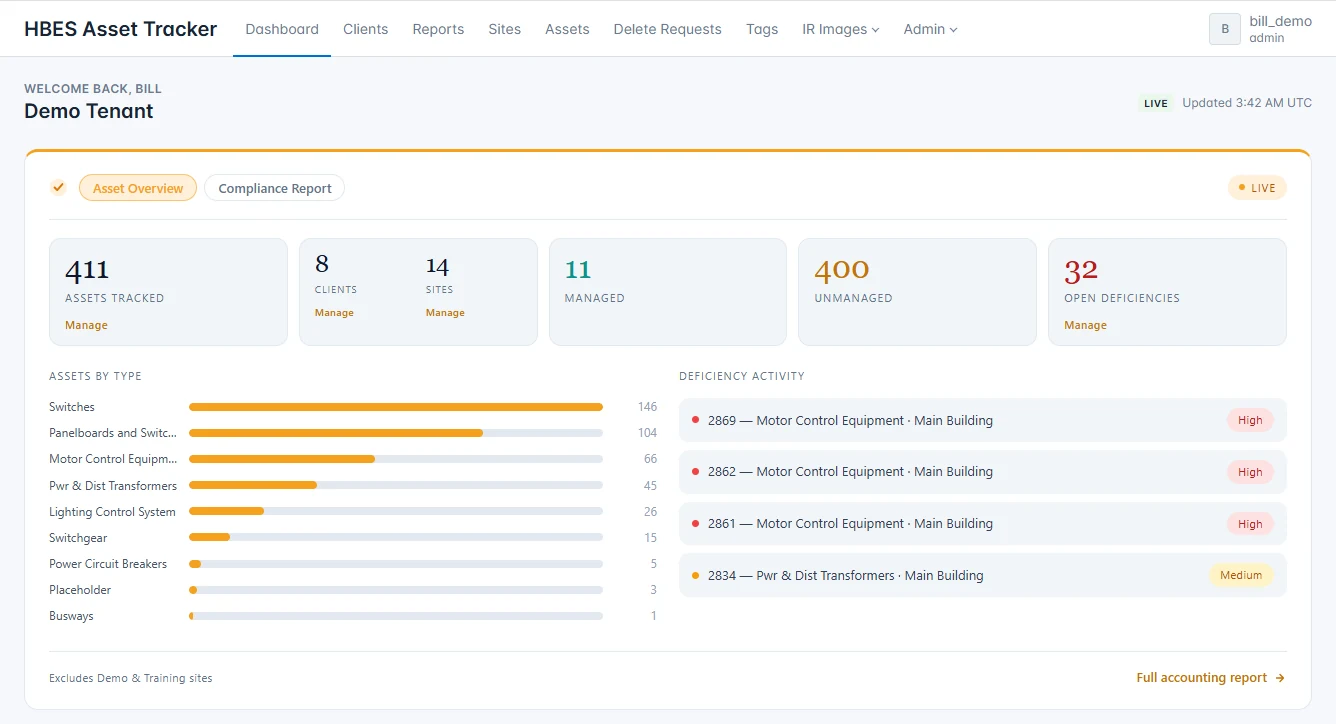Image resolution: width=1336 pixels, height=724 pixels.
Task: Open bill_demo user account menu
Action: coord(1261,29)
